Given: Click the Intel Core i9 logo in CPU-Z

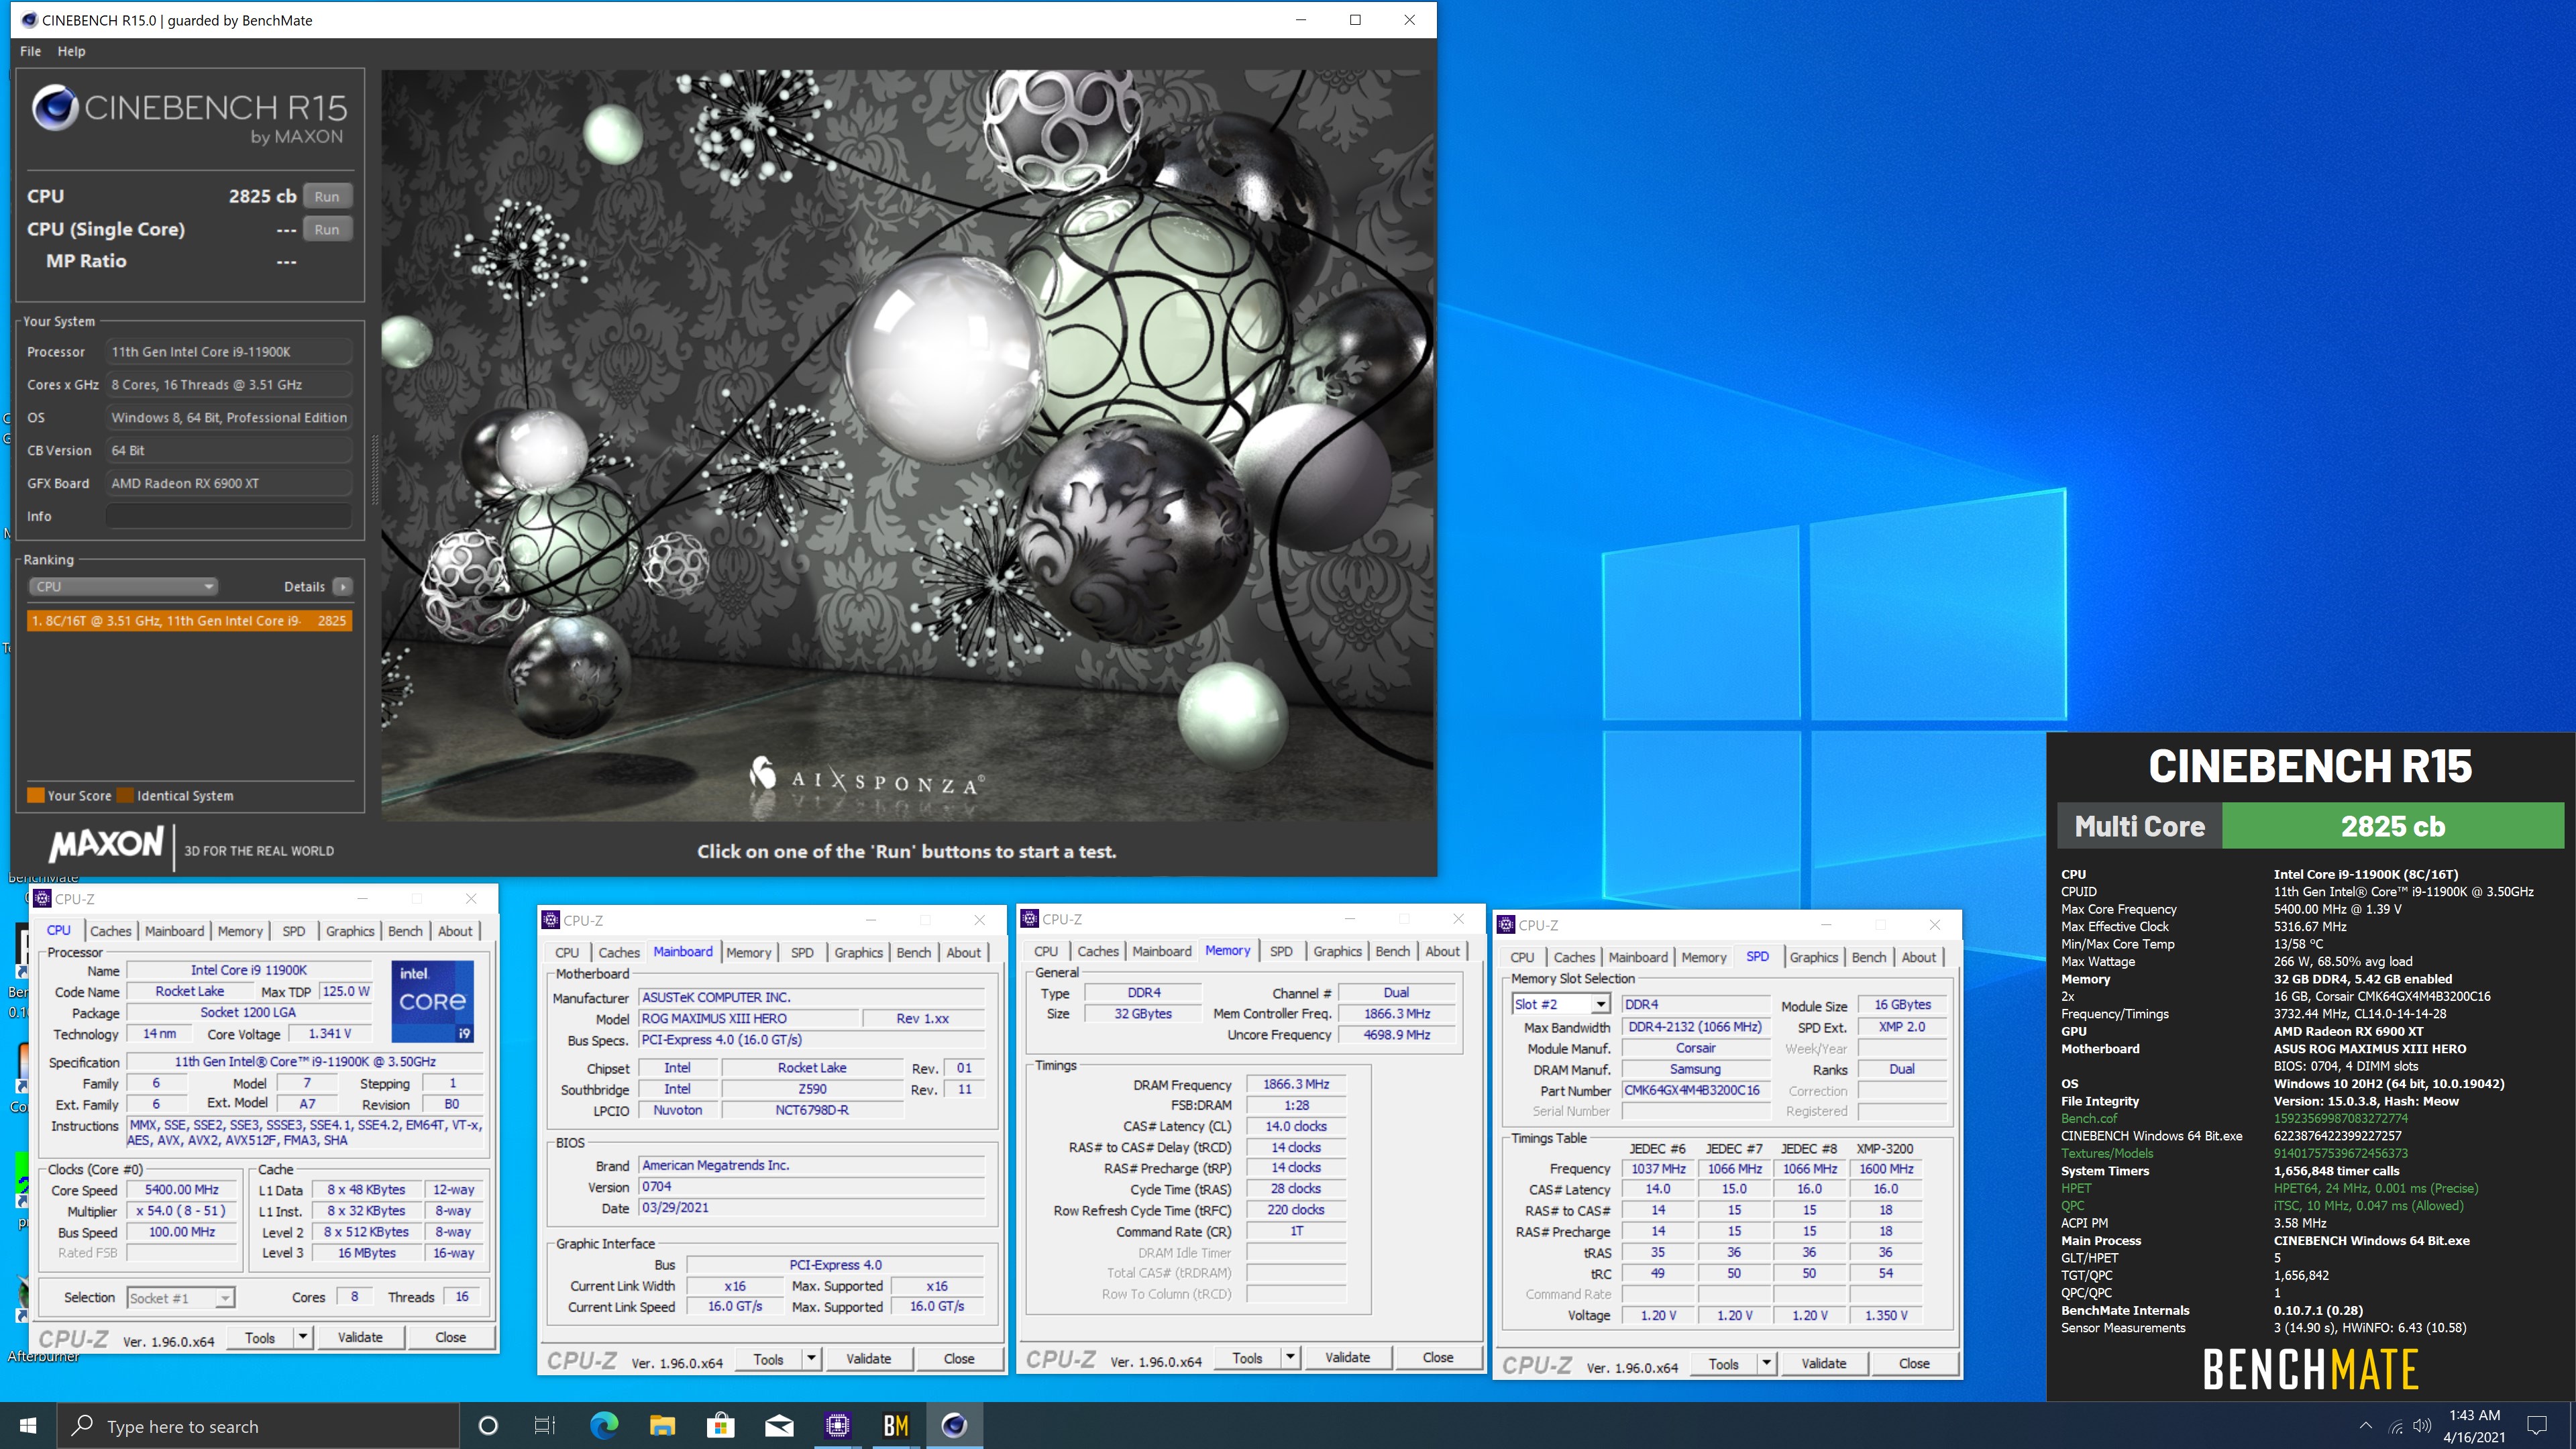Looking at the screenshot, I should pos(432,1000).
